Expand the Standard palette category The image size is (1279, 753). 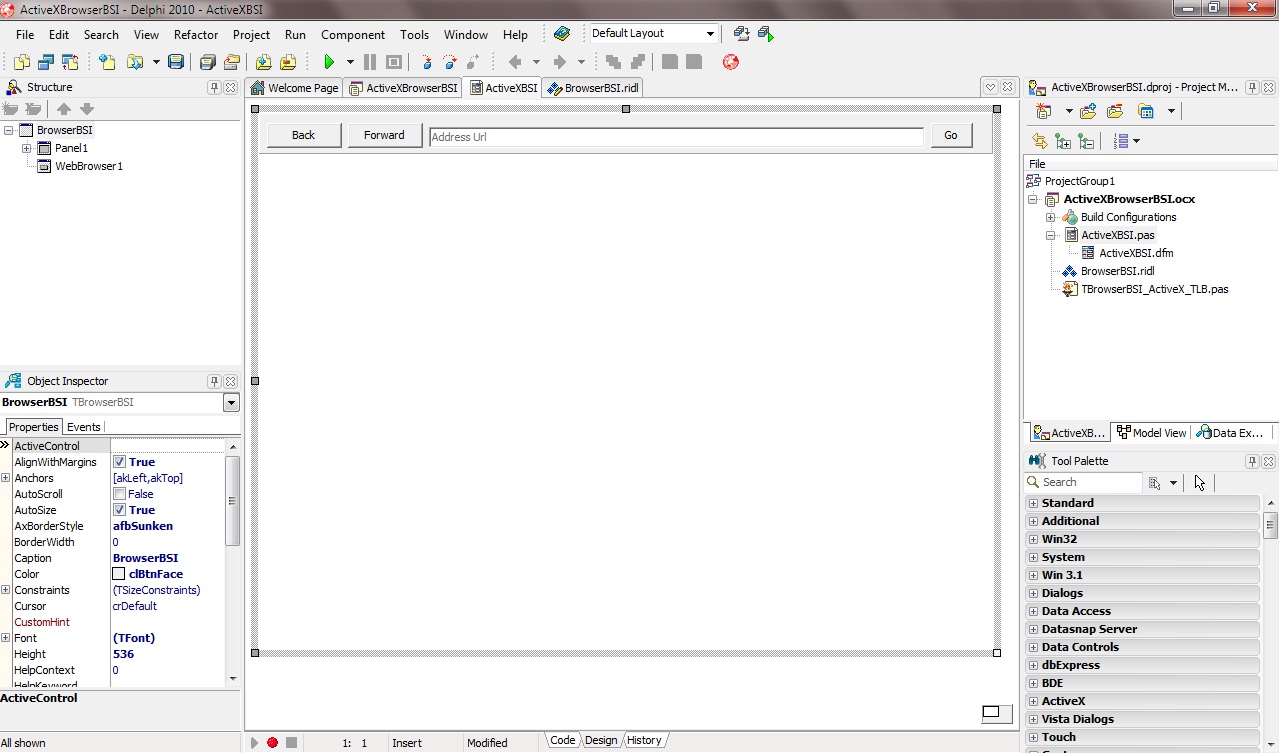tap(1033, 503)
